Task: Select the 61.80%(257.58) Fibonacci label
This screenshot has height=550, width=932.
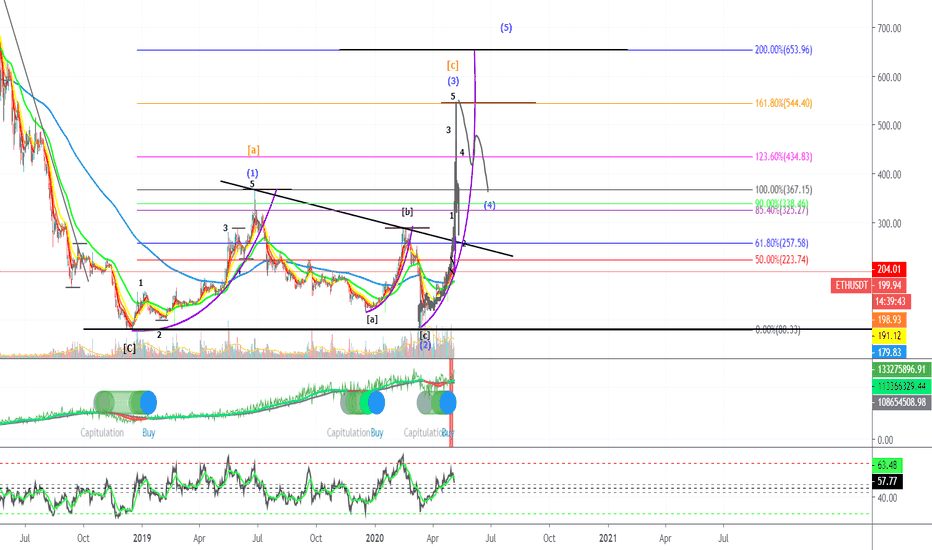Action: pyautogui.click(x=782, y=243)
